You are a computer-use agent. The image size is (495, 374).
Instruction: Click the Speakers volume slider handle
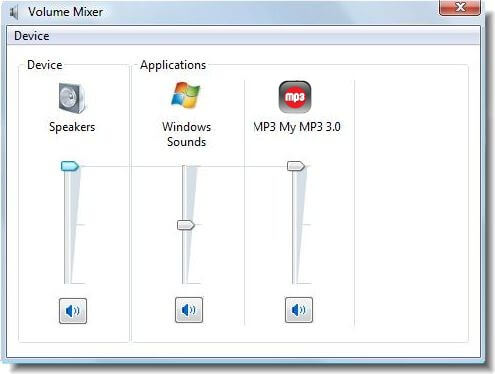[x=70, y=166]
